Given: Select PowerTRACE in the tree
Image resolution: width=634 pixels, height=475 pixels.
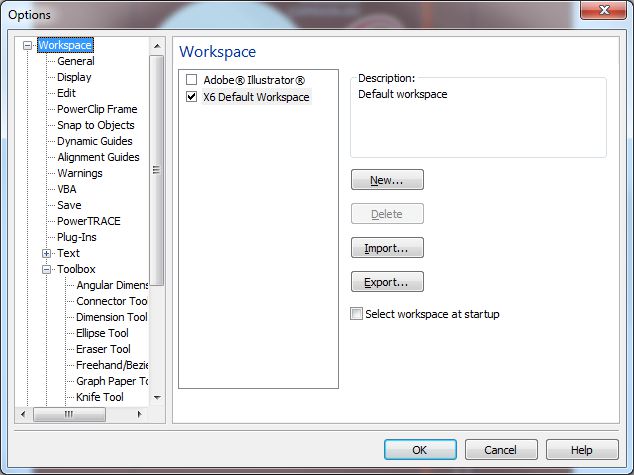Looking at the screenshot, I should 89,221.
